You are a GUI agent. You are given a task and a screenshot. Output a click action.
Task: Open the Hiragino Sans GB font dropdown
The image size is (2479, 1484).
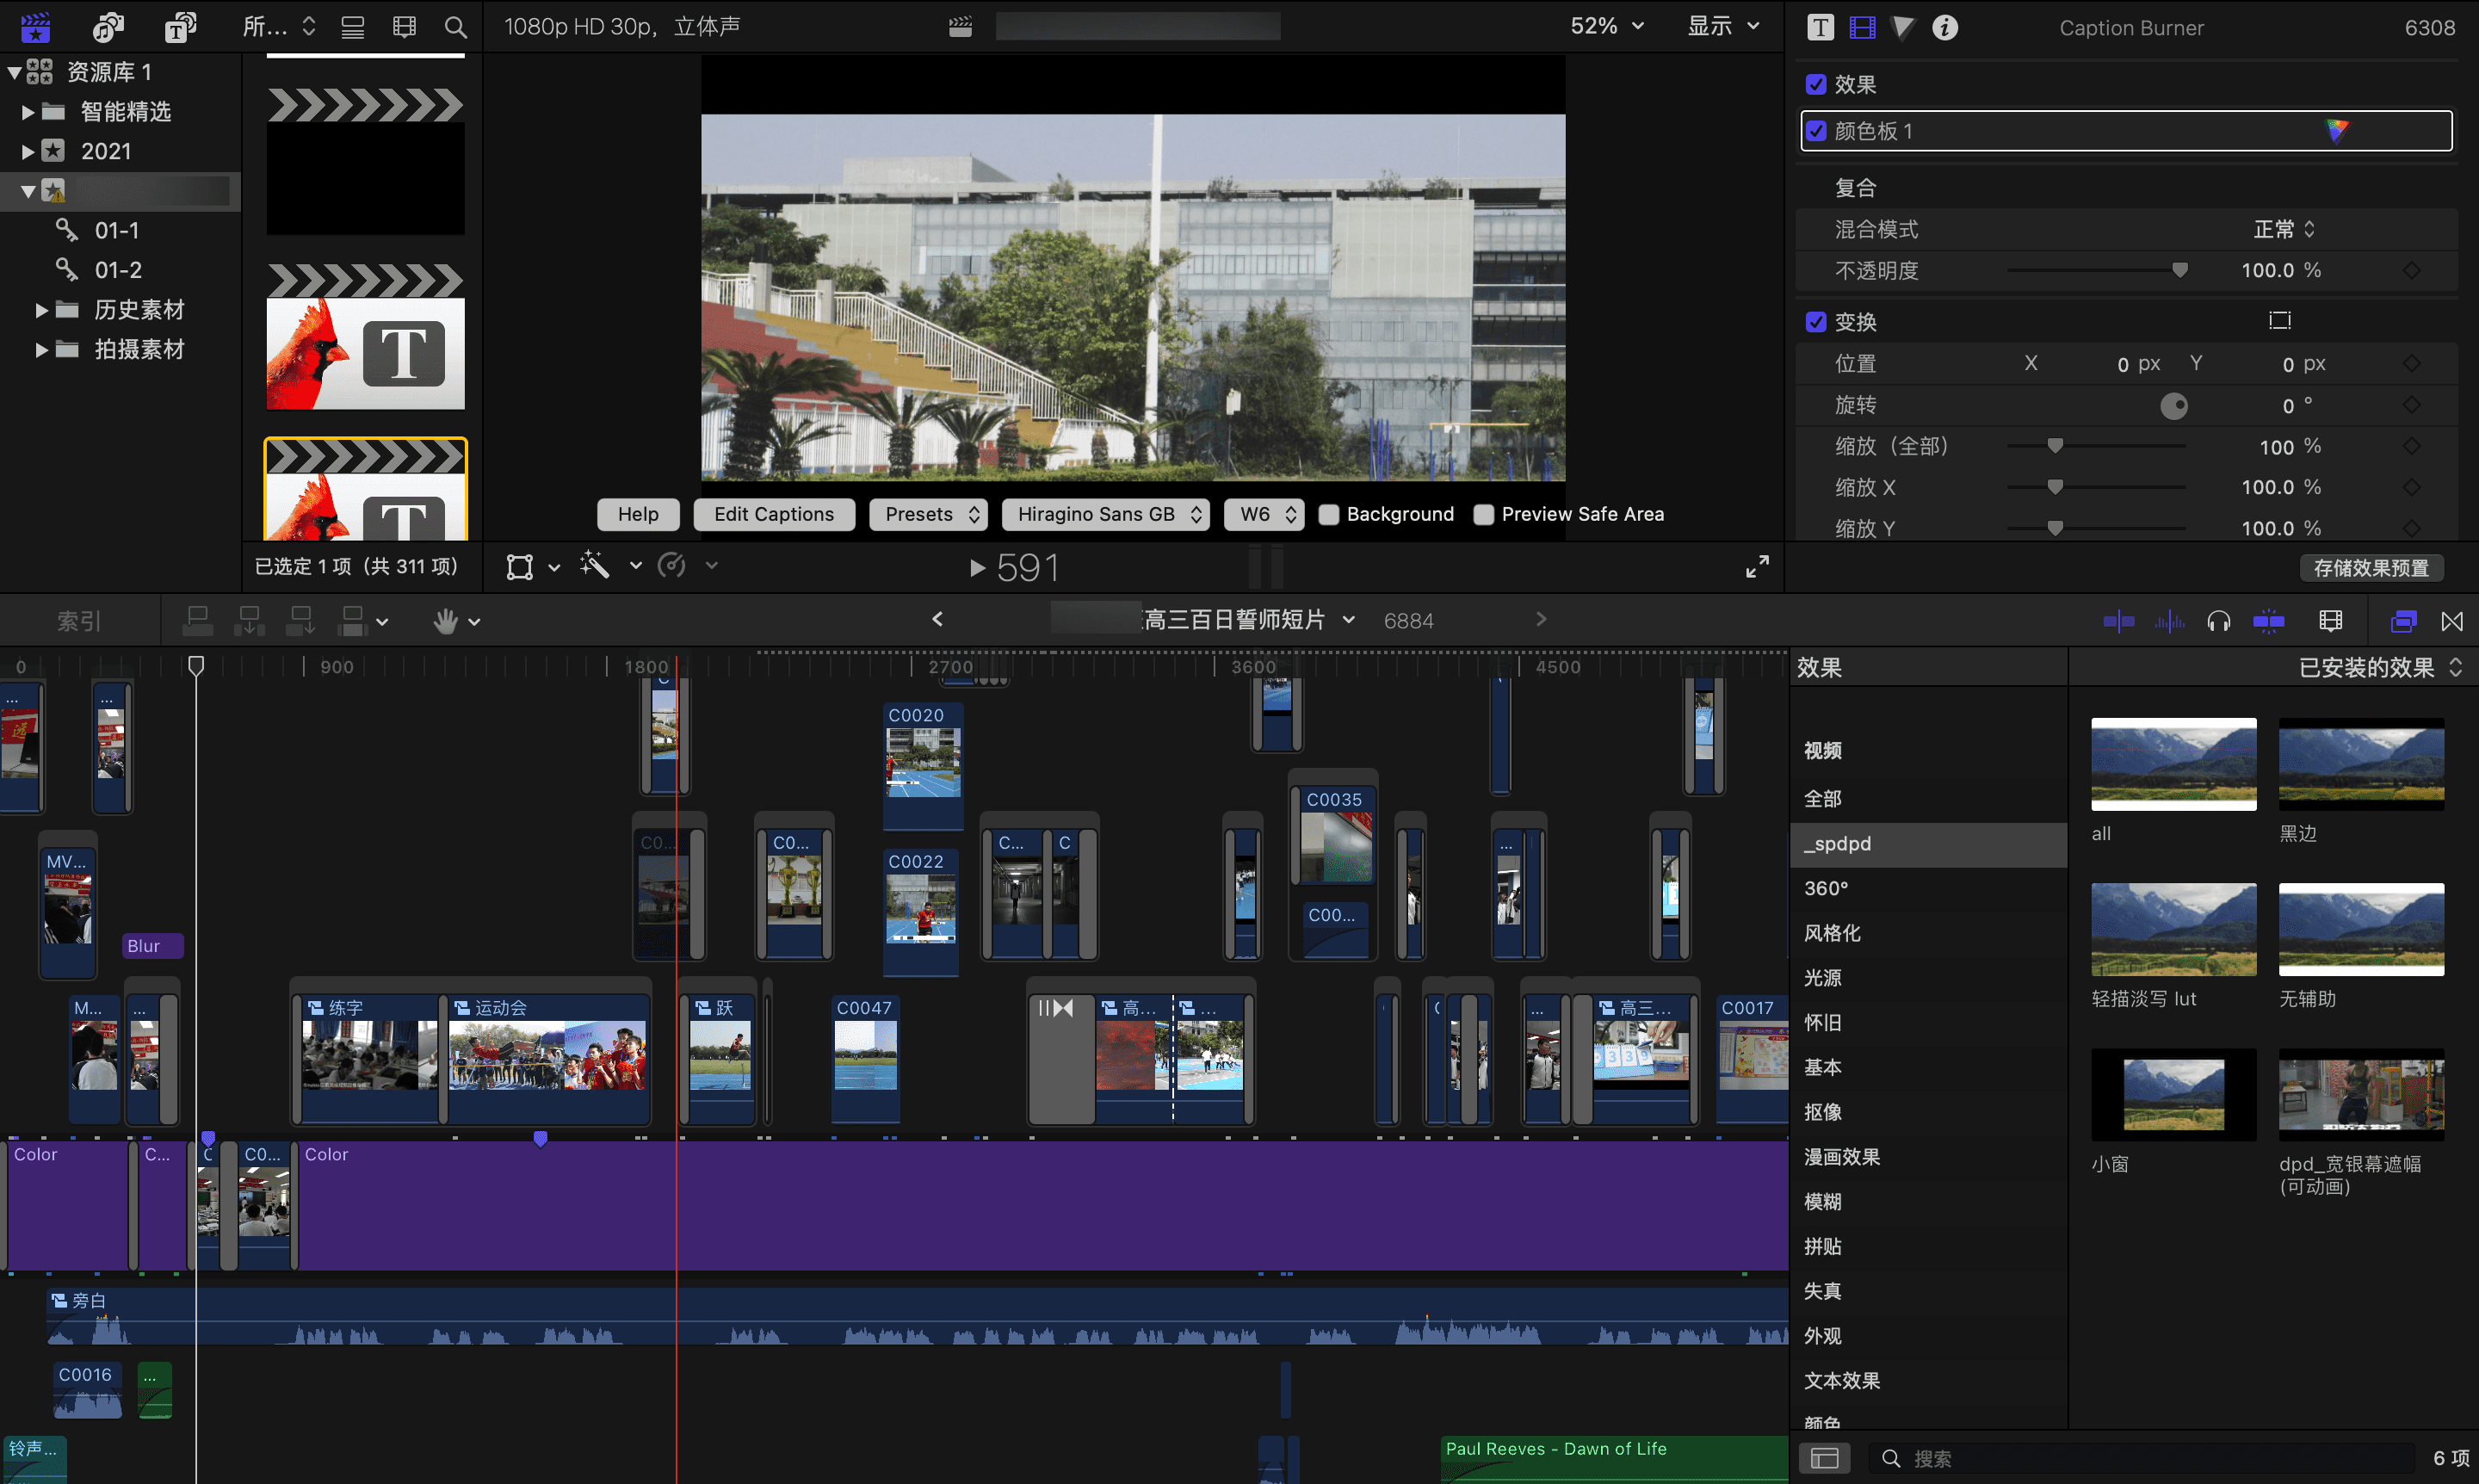tap(1106, 514)
